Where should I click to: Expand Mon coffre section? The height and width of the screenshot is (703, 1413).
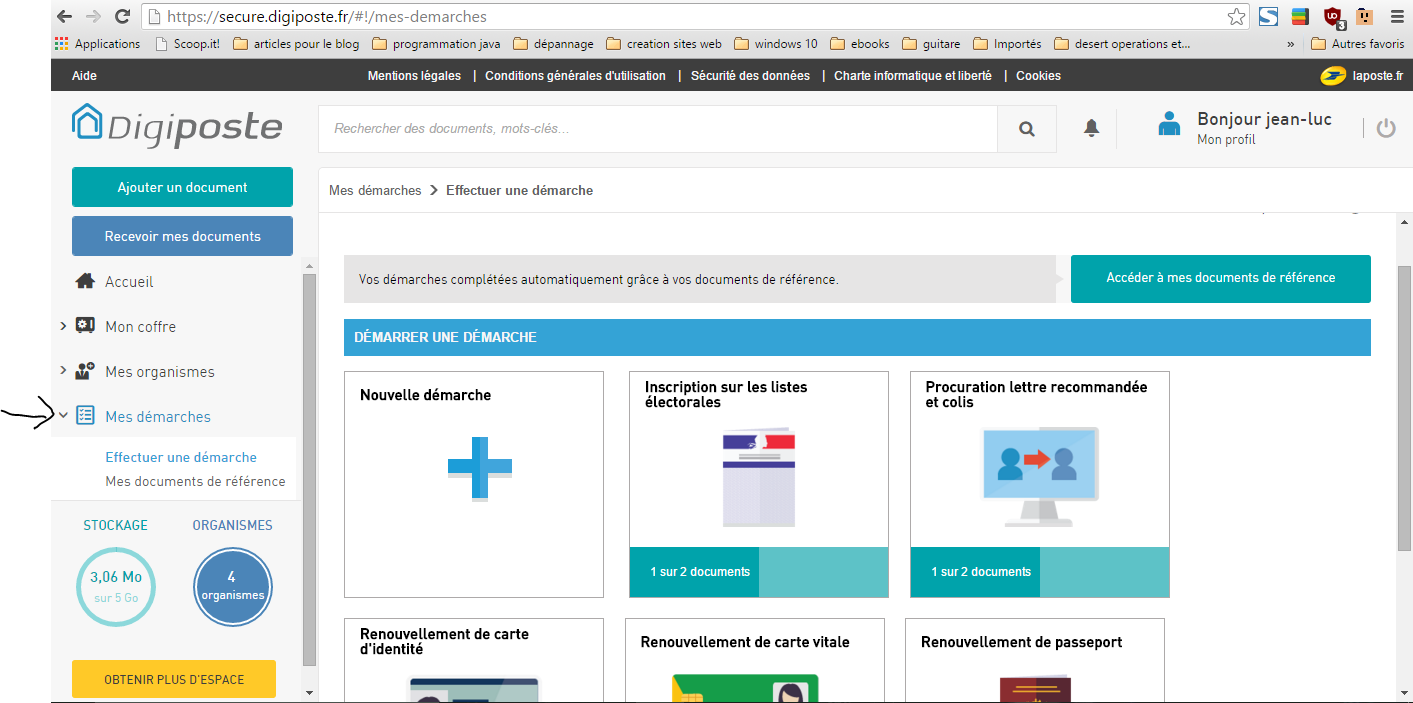tap(63, 326)
